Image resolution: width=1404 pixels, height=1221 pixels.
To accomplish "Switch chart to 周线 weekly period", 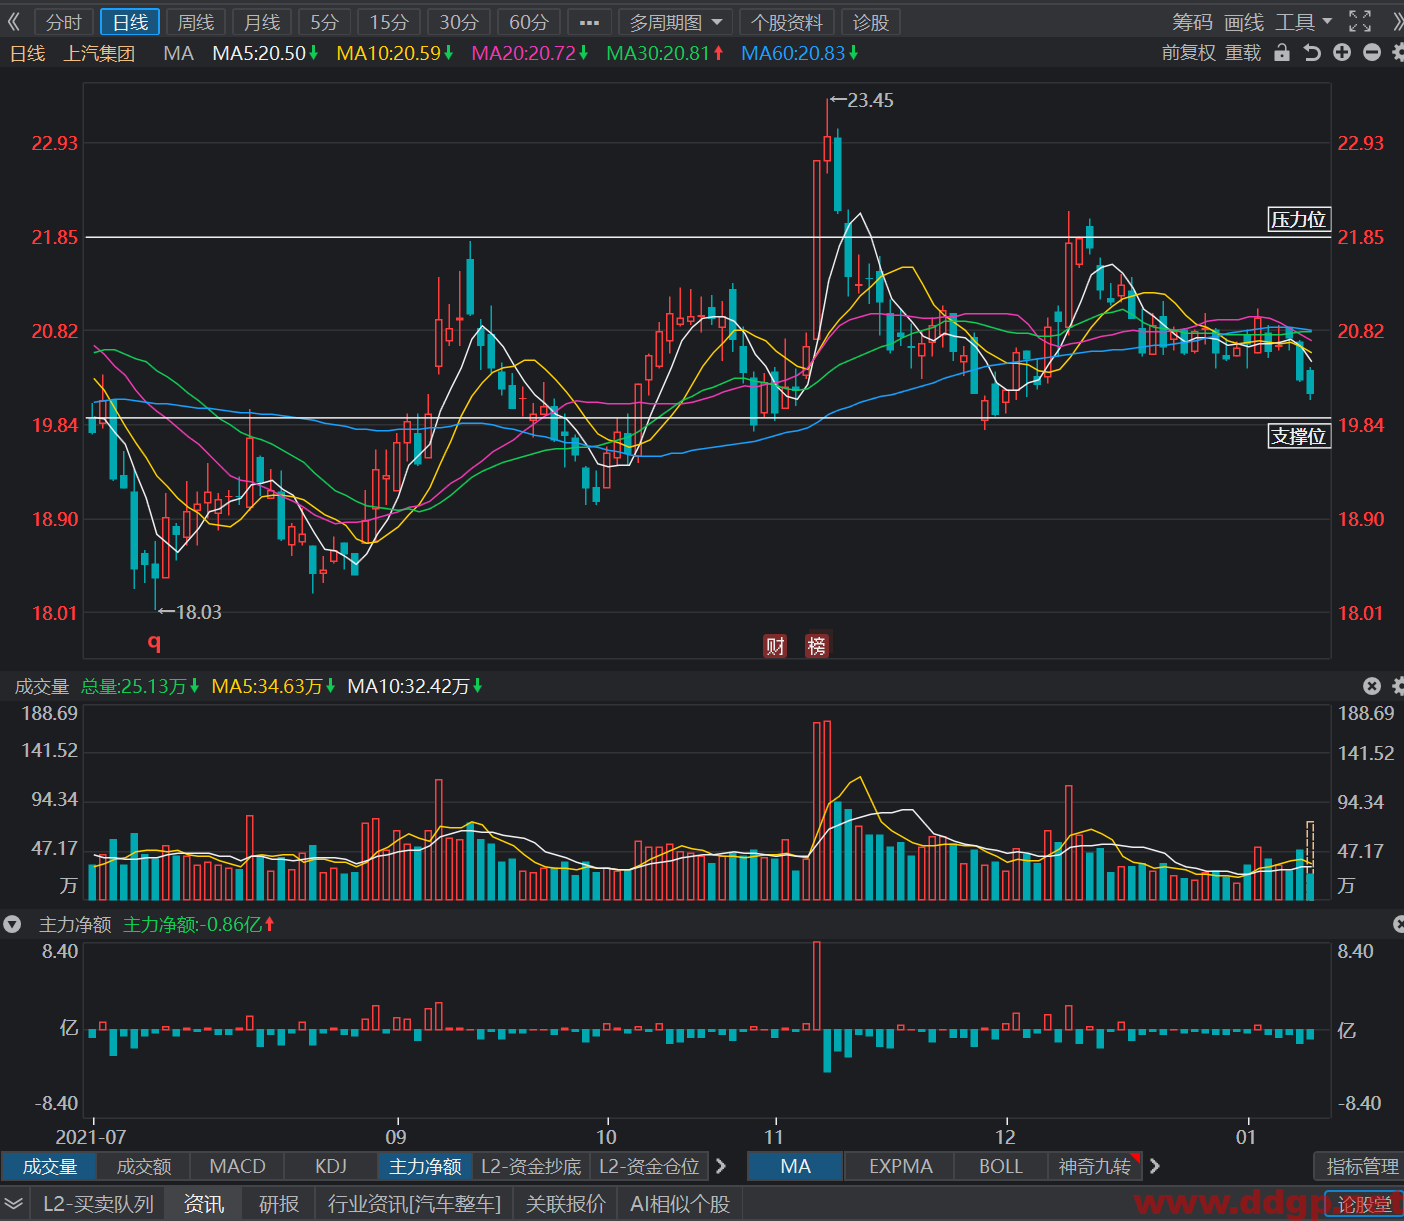I will 196,22.
